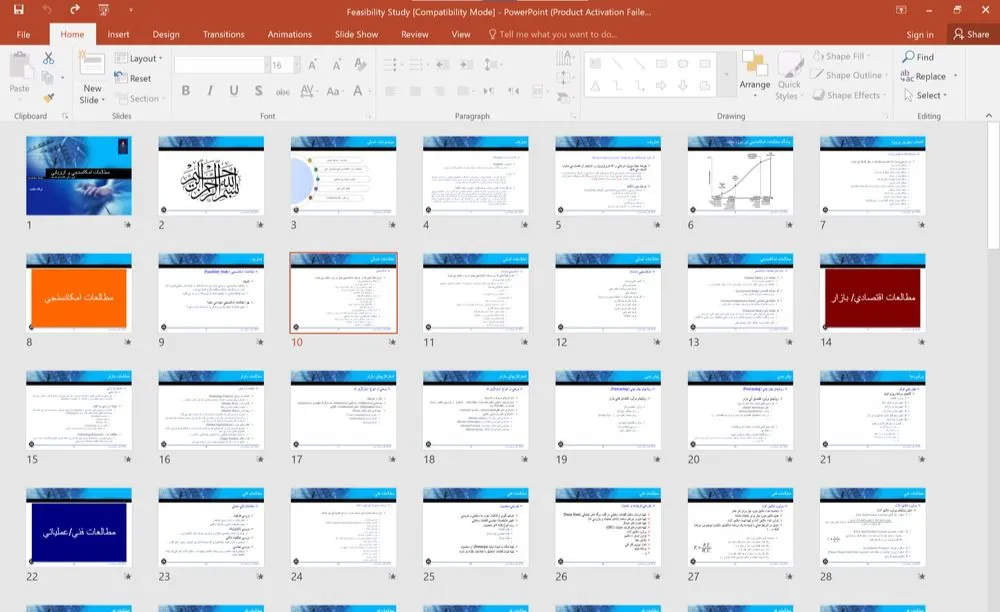Screen dimensions: 1000x612
Task: Click the Save icon in quick access toolbar
Action: tap(18, 10)
